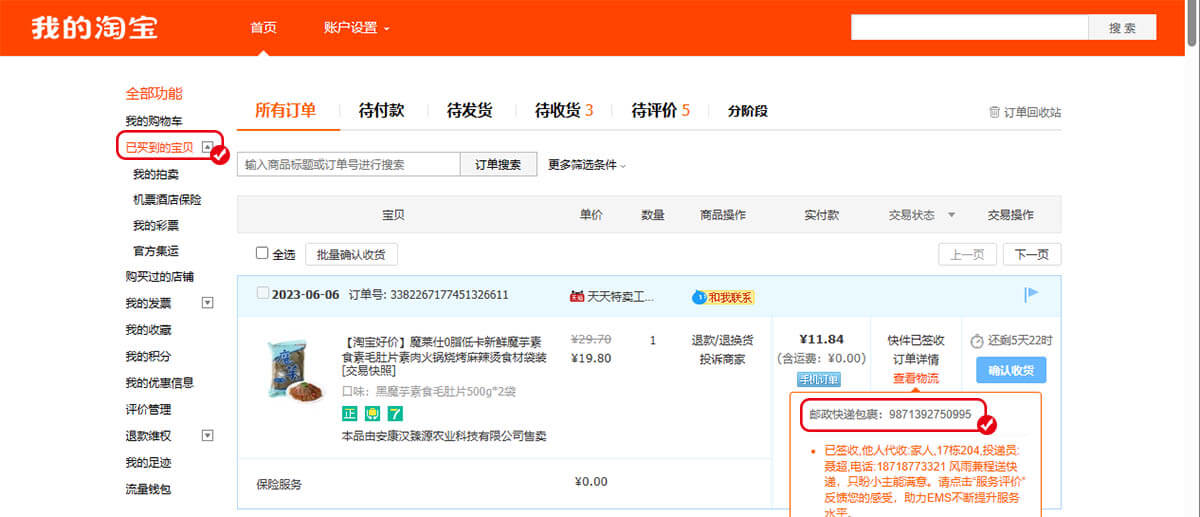Click the yellow-green shield badge under product
1200x517 pixels.
[x=372, y=413]
